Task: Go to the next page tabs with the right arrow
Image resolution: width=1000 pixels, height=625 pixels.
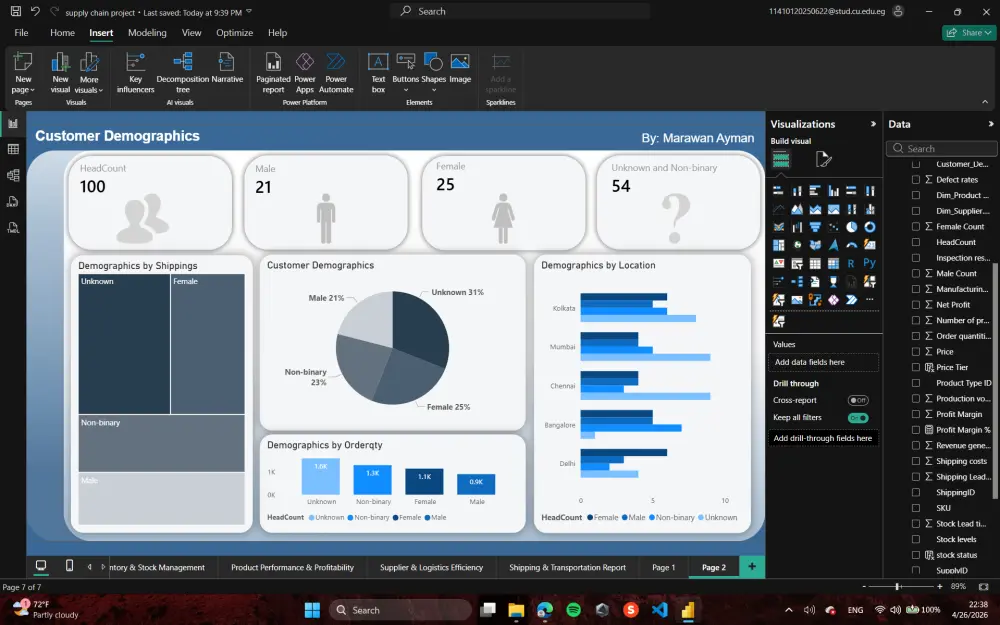Action: 103,566
